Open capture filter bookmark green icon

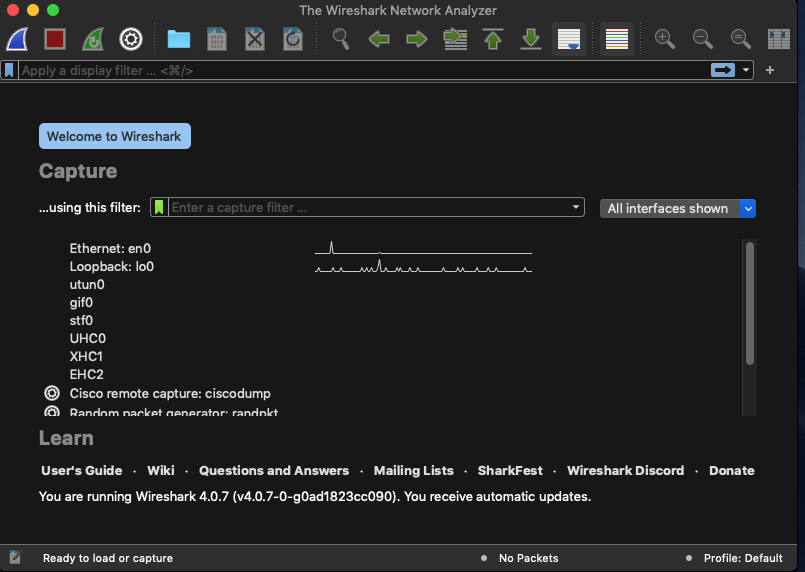click(x=159, y=207)
